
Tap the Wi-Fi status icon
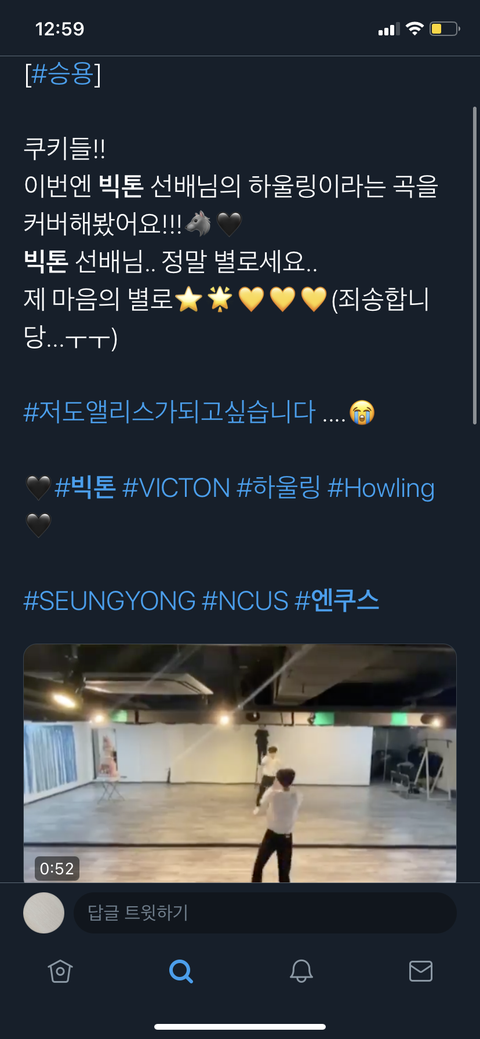[414, 29]
